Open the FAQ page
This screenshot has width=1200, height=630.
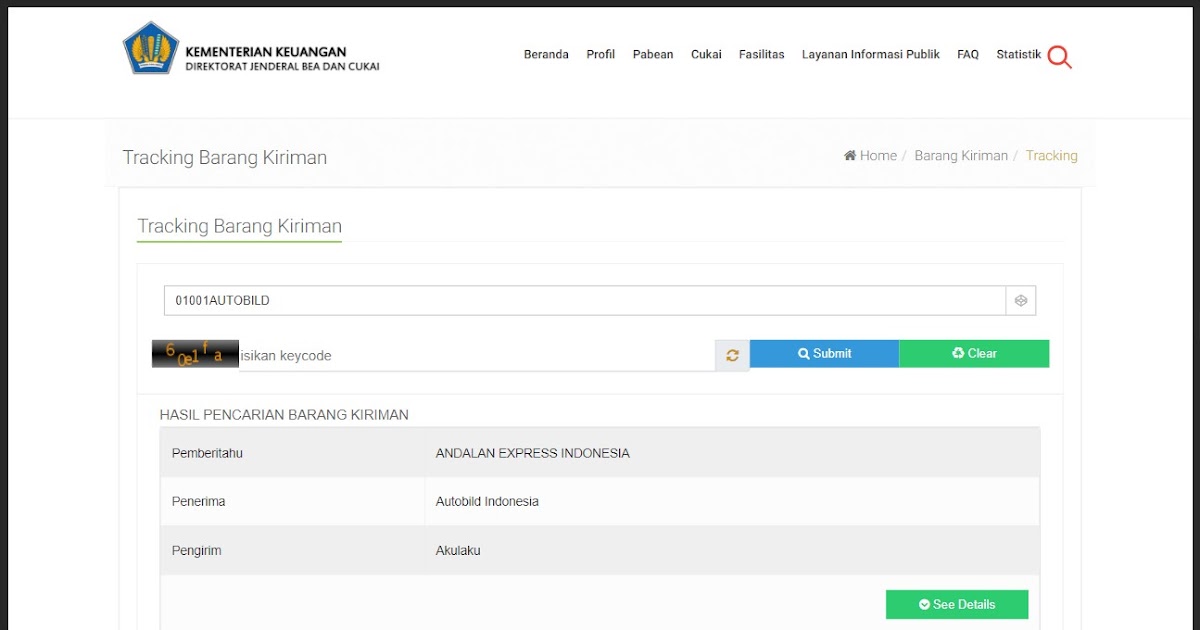coord(967,55)
